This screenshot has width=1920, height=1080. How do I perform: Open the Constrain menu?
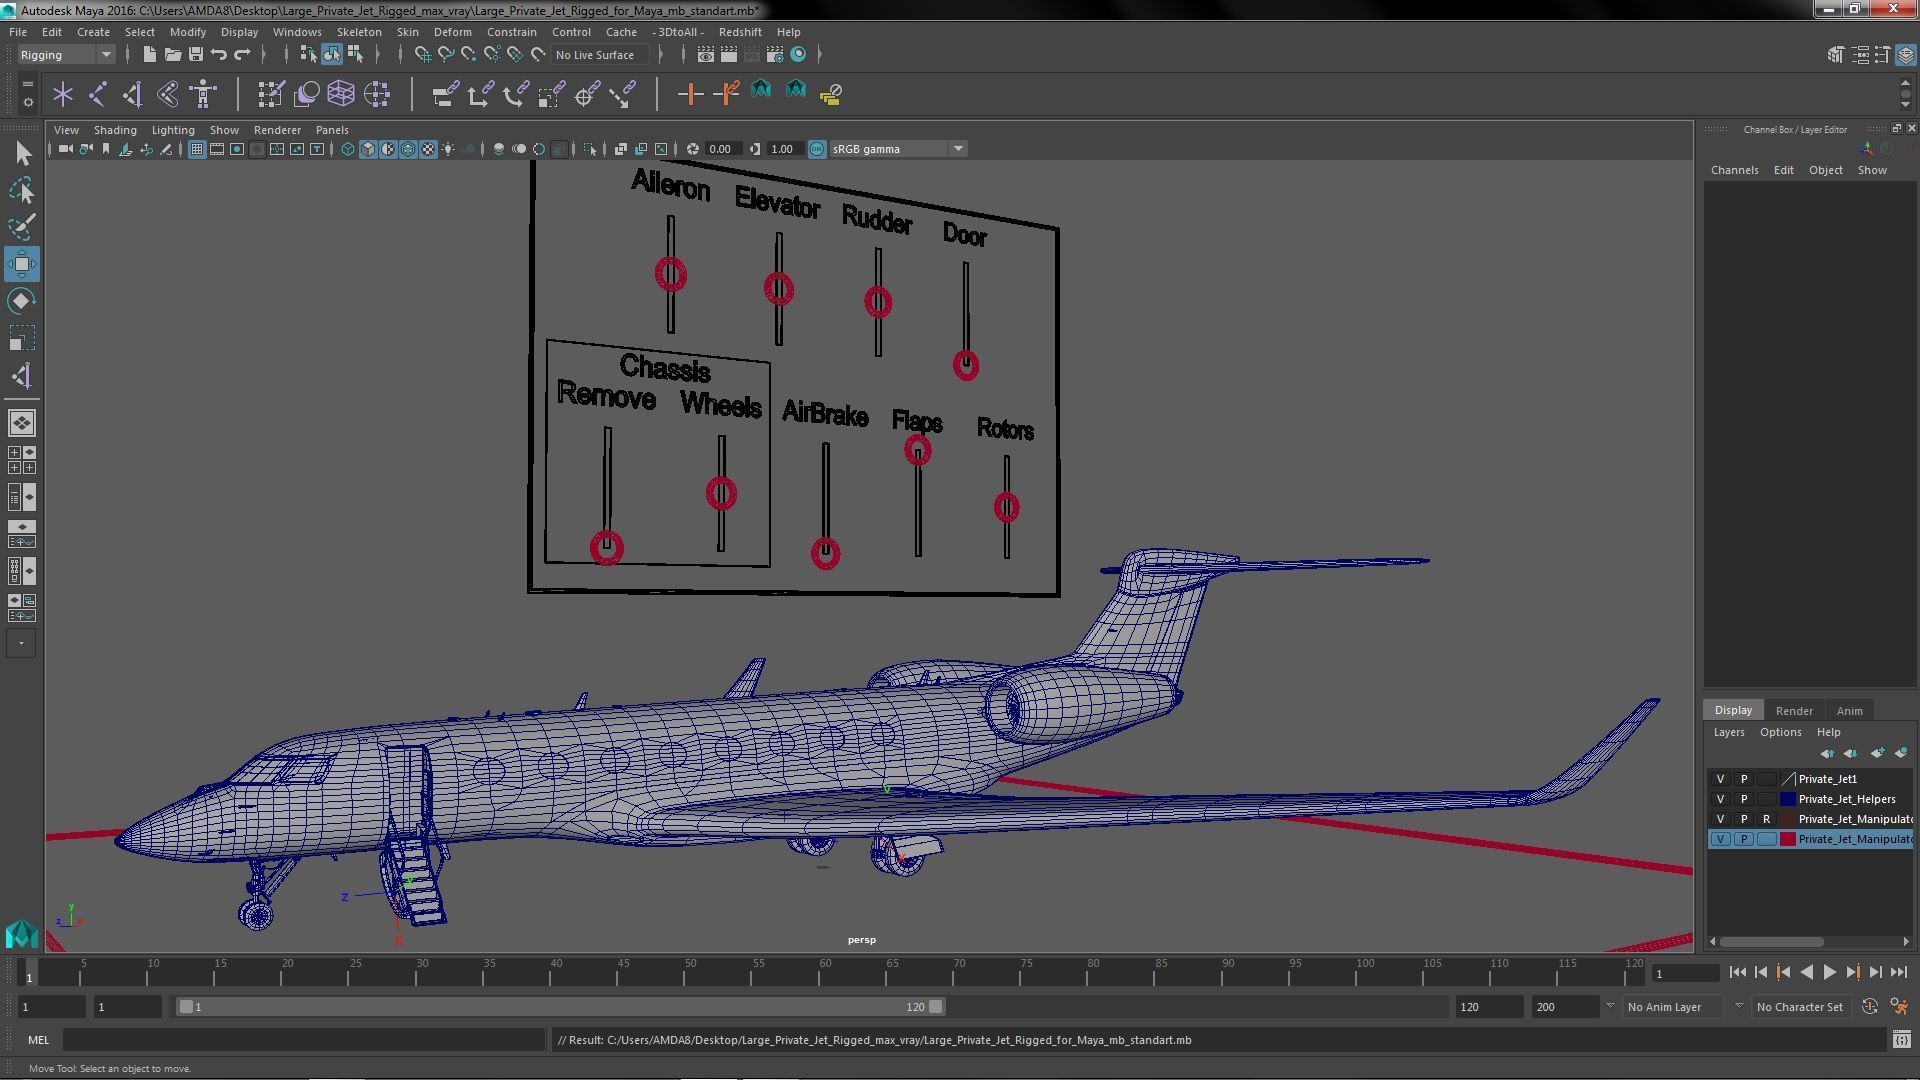point(511,32)
